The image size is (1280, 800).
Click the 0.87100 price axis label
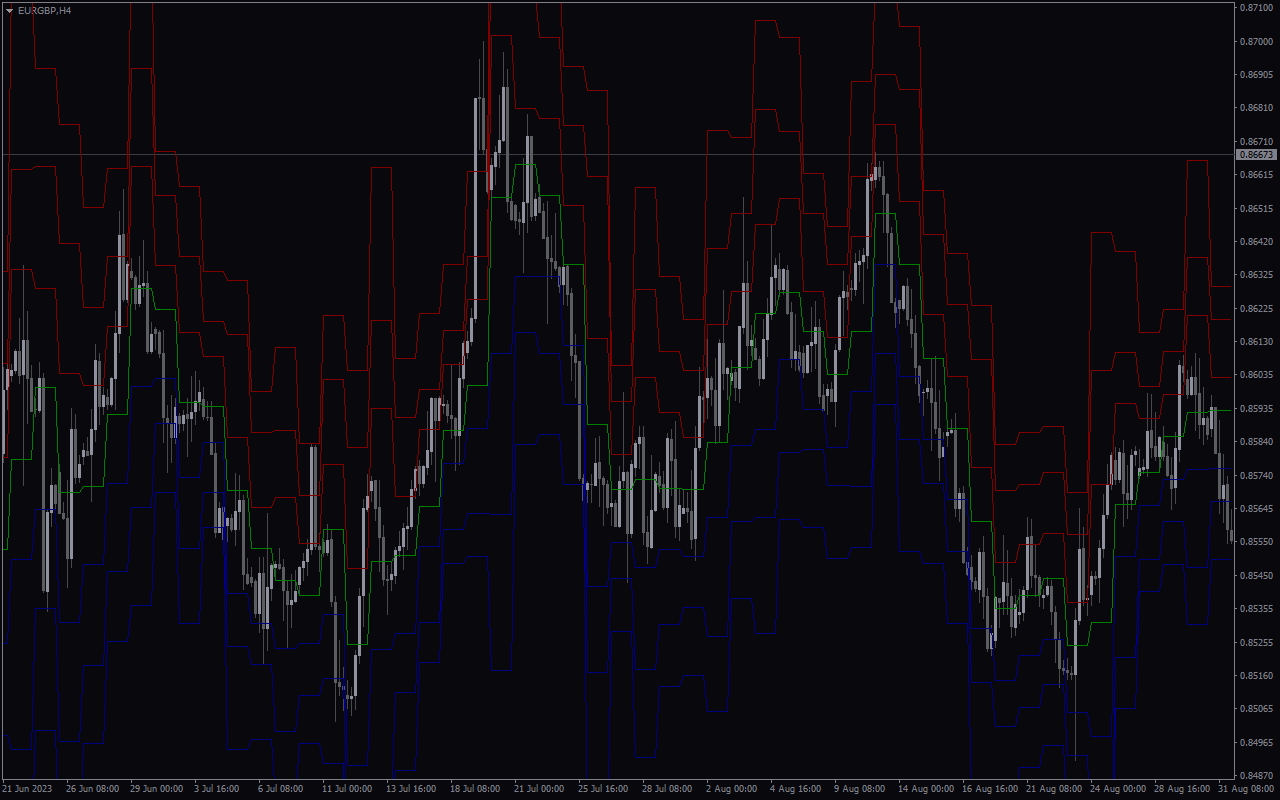(1257, 8)
